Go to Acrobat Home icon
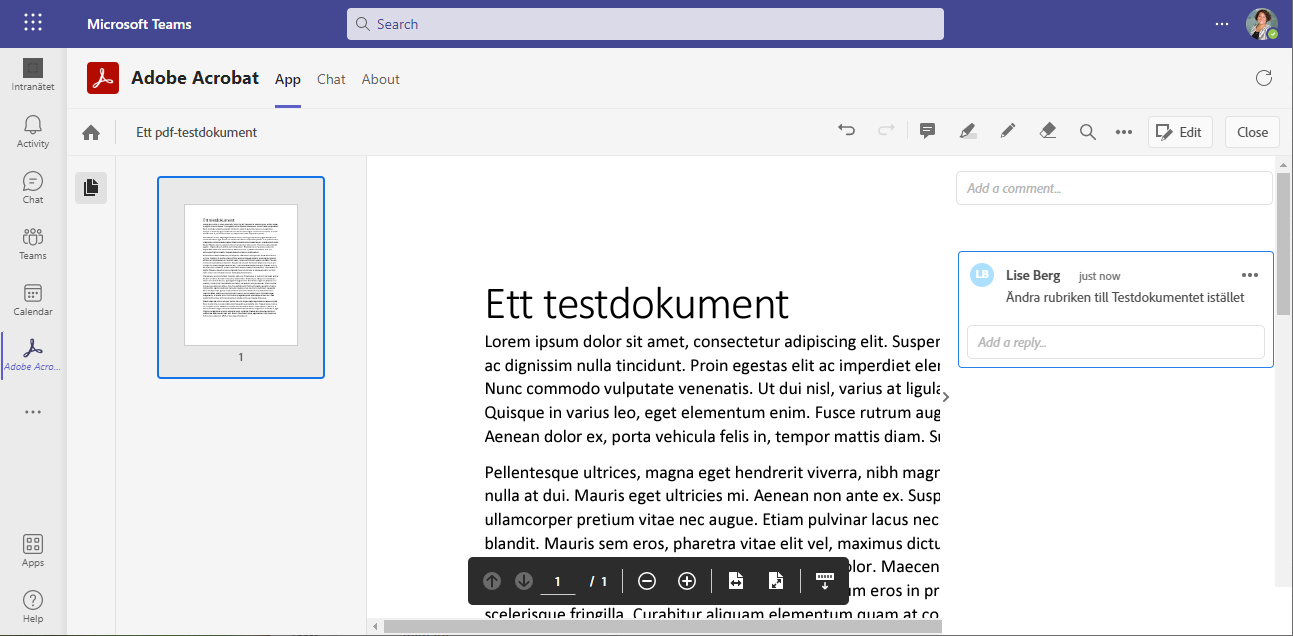Image resolution: width=1293 pixels, height=636 pixels. (91, 132)
